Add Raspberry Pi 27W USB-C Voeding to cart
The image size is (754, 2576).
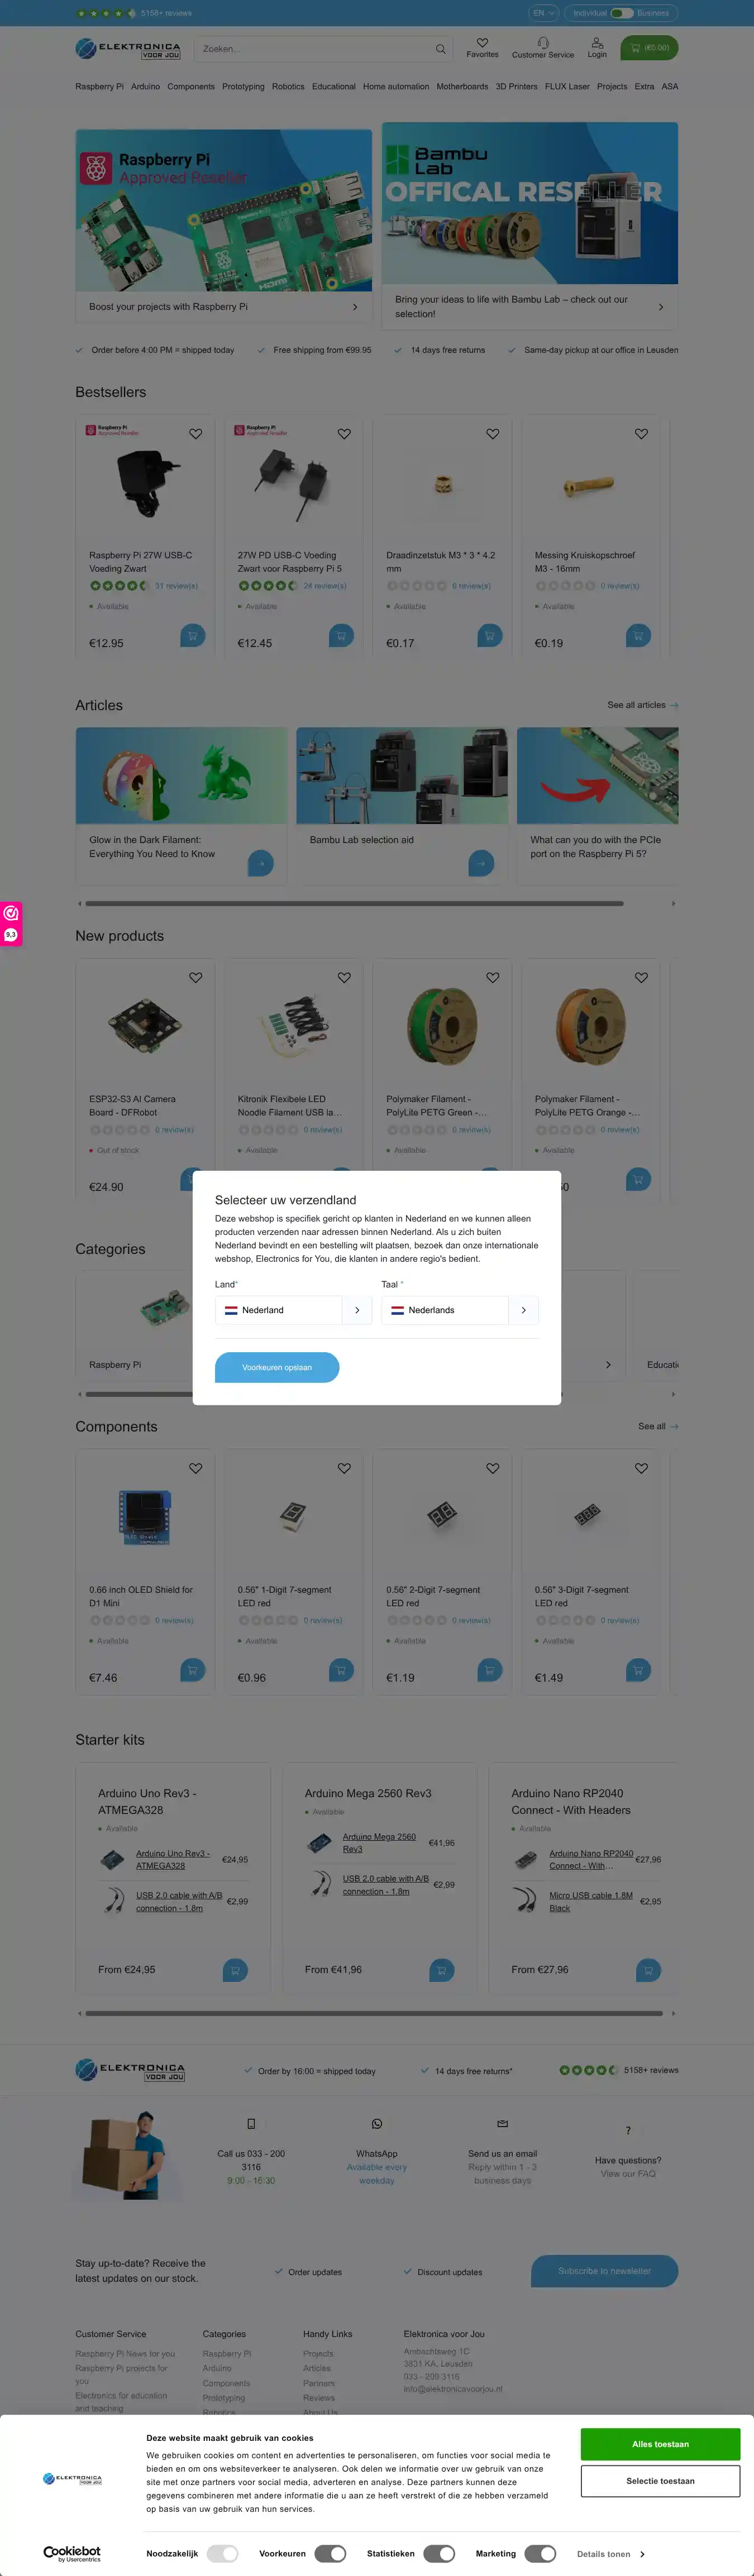point(192,635)
